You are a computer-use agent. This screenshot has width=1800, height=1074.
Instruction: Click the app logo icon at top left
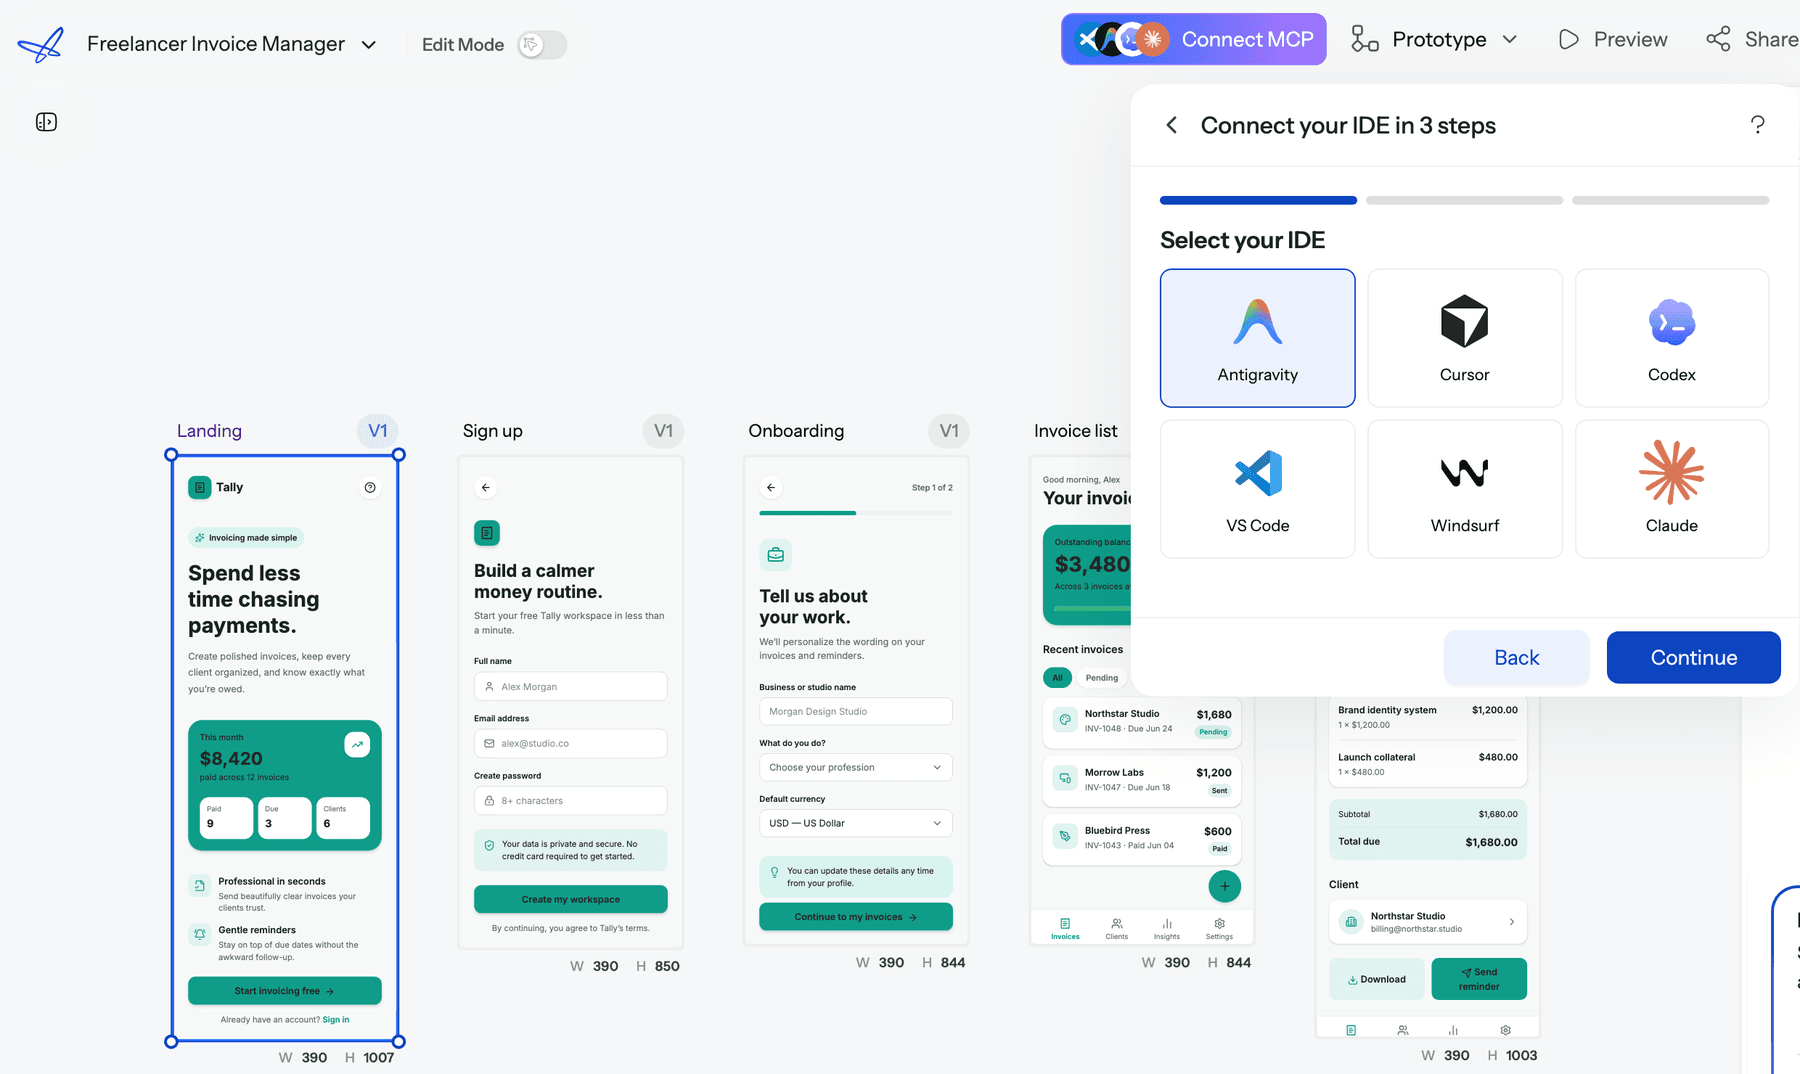(40, 44)
